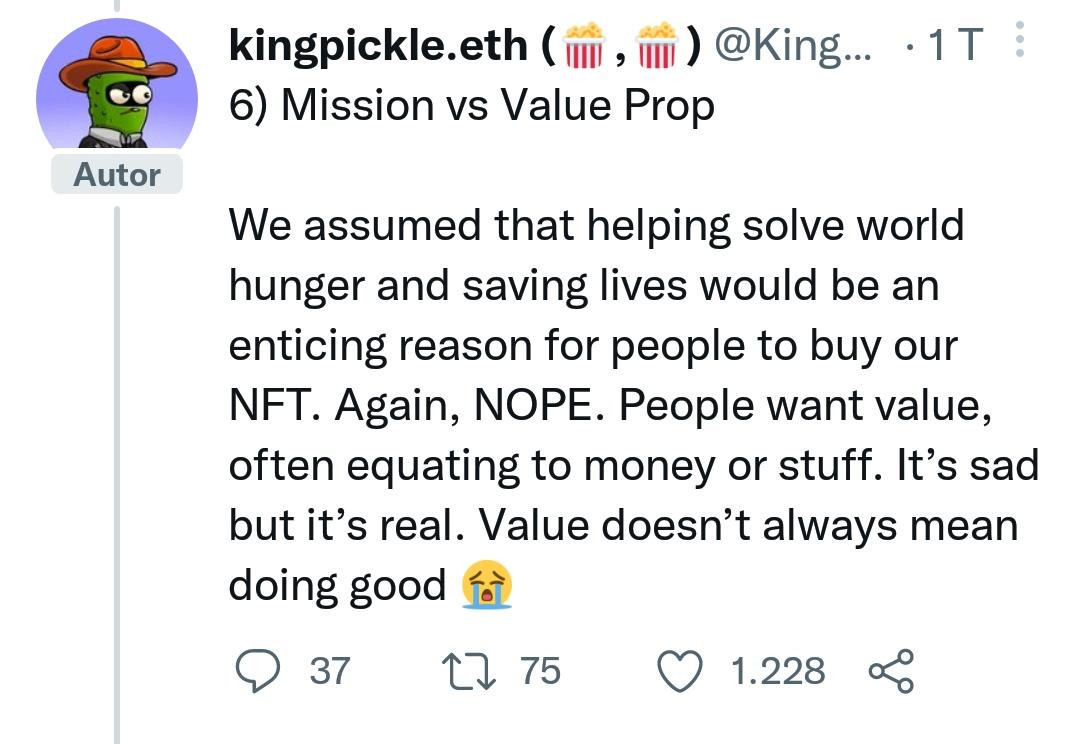View the 37 replies count
The width and height of the screenshot is (1080, 744).
pyautogui.click(x=329, y=671)
